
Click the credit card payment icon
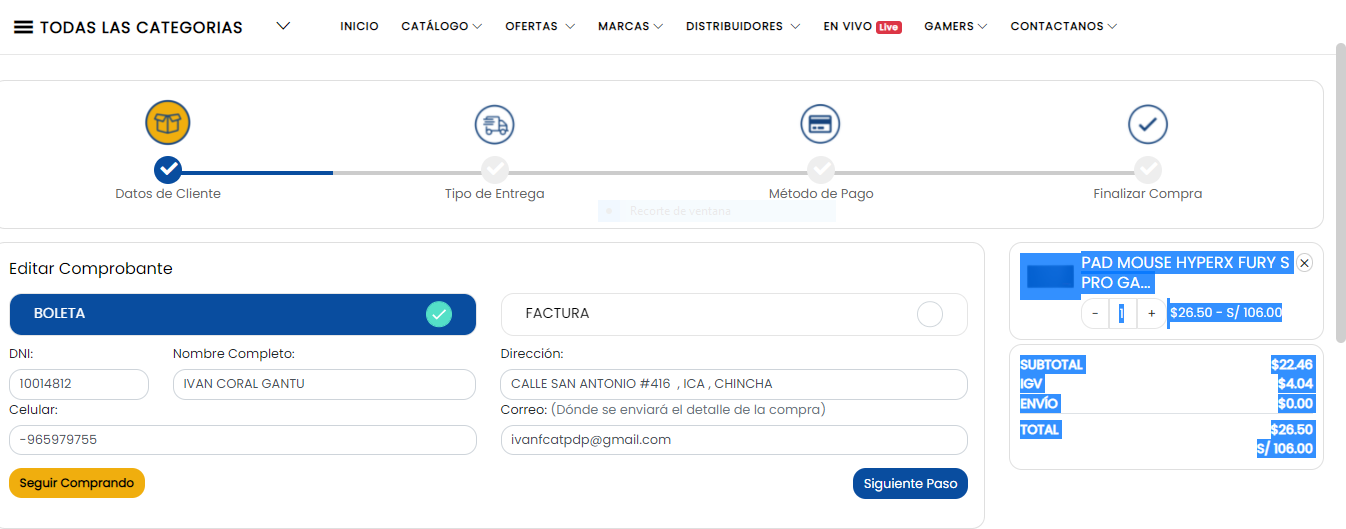tap(820, 124)
